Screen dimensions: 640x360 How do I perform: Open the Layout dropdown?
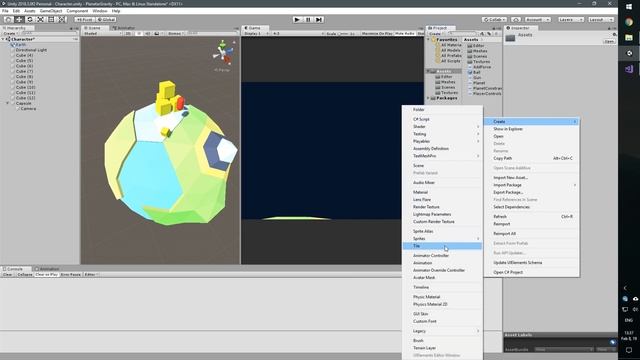[600, 20]
